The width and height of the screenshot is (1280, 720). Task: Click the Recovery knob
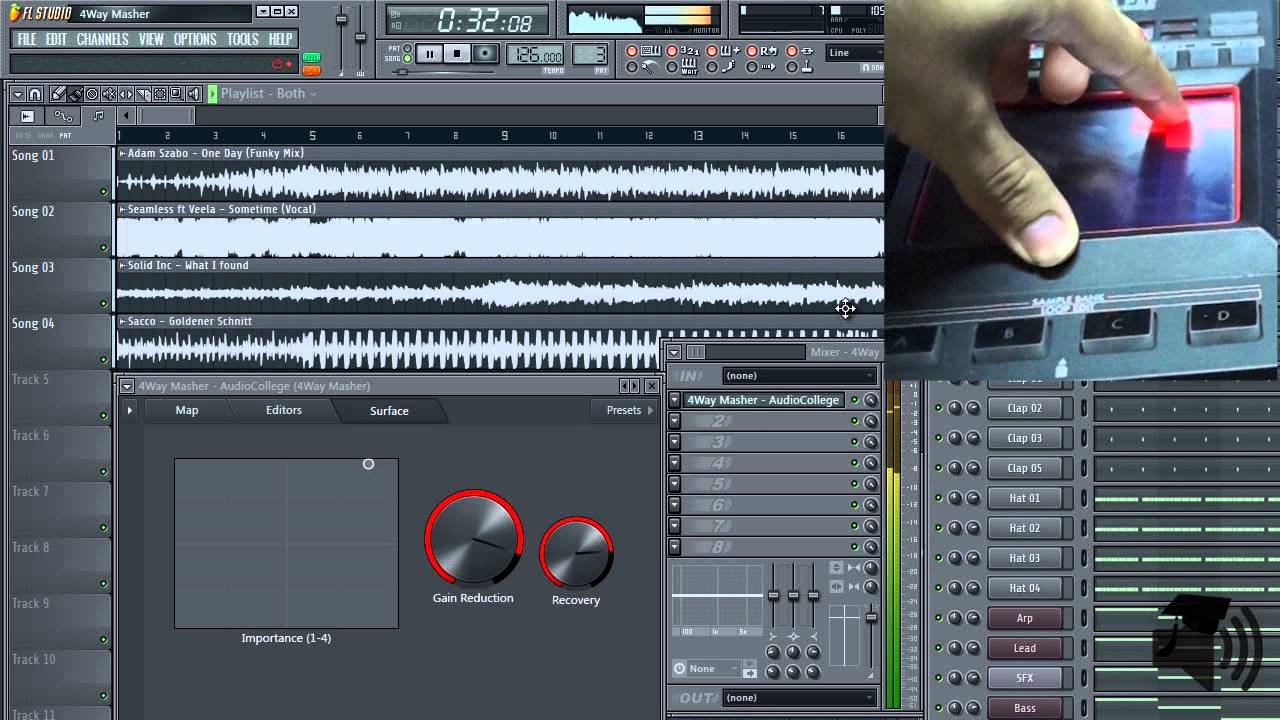[x=576, y=552]
